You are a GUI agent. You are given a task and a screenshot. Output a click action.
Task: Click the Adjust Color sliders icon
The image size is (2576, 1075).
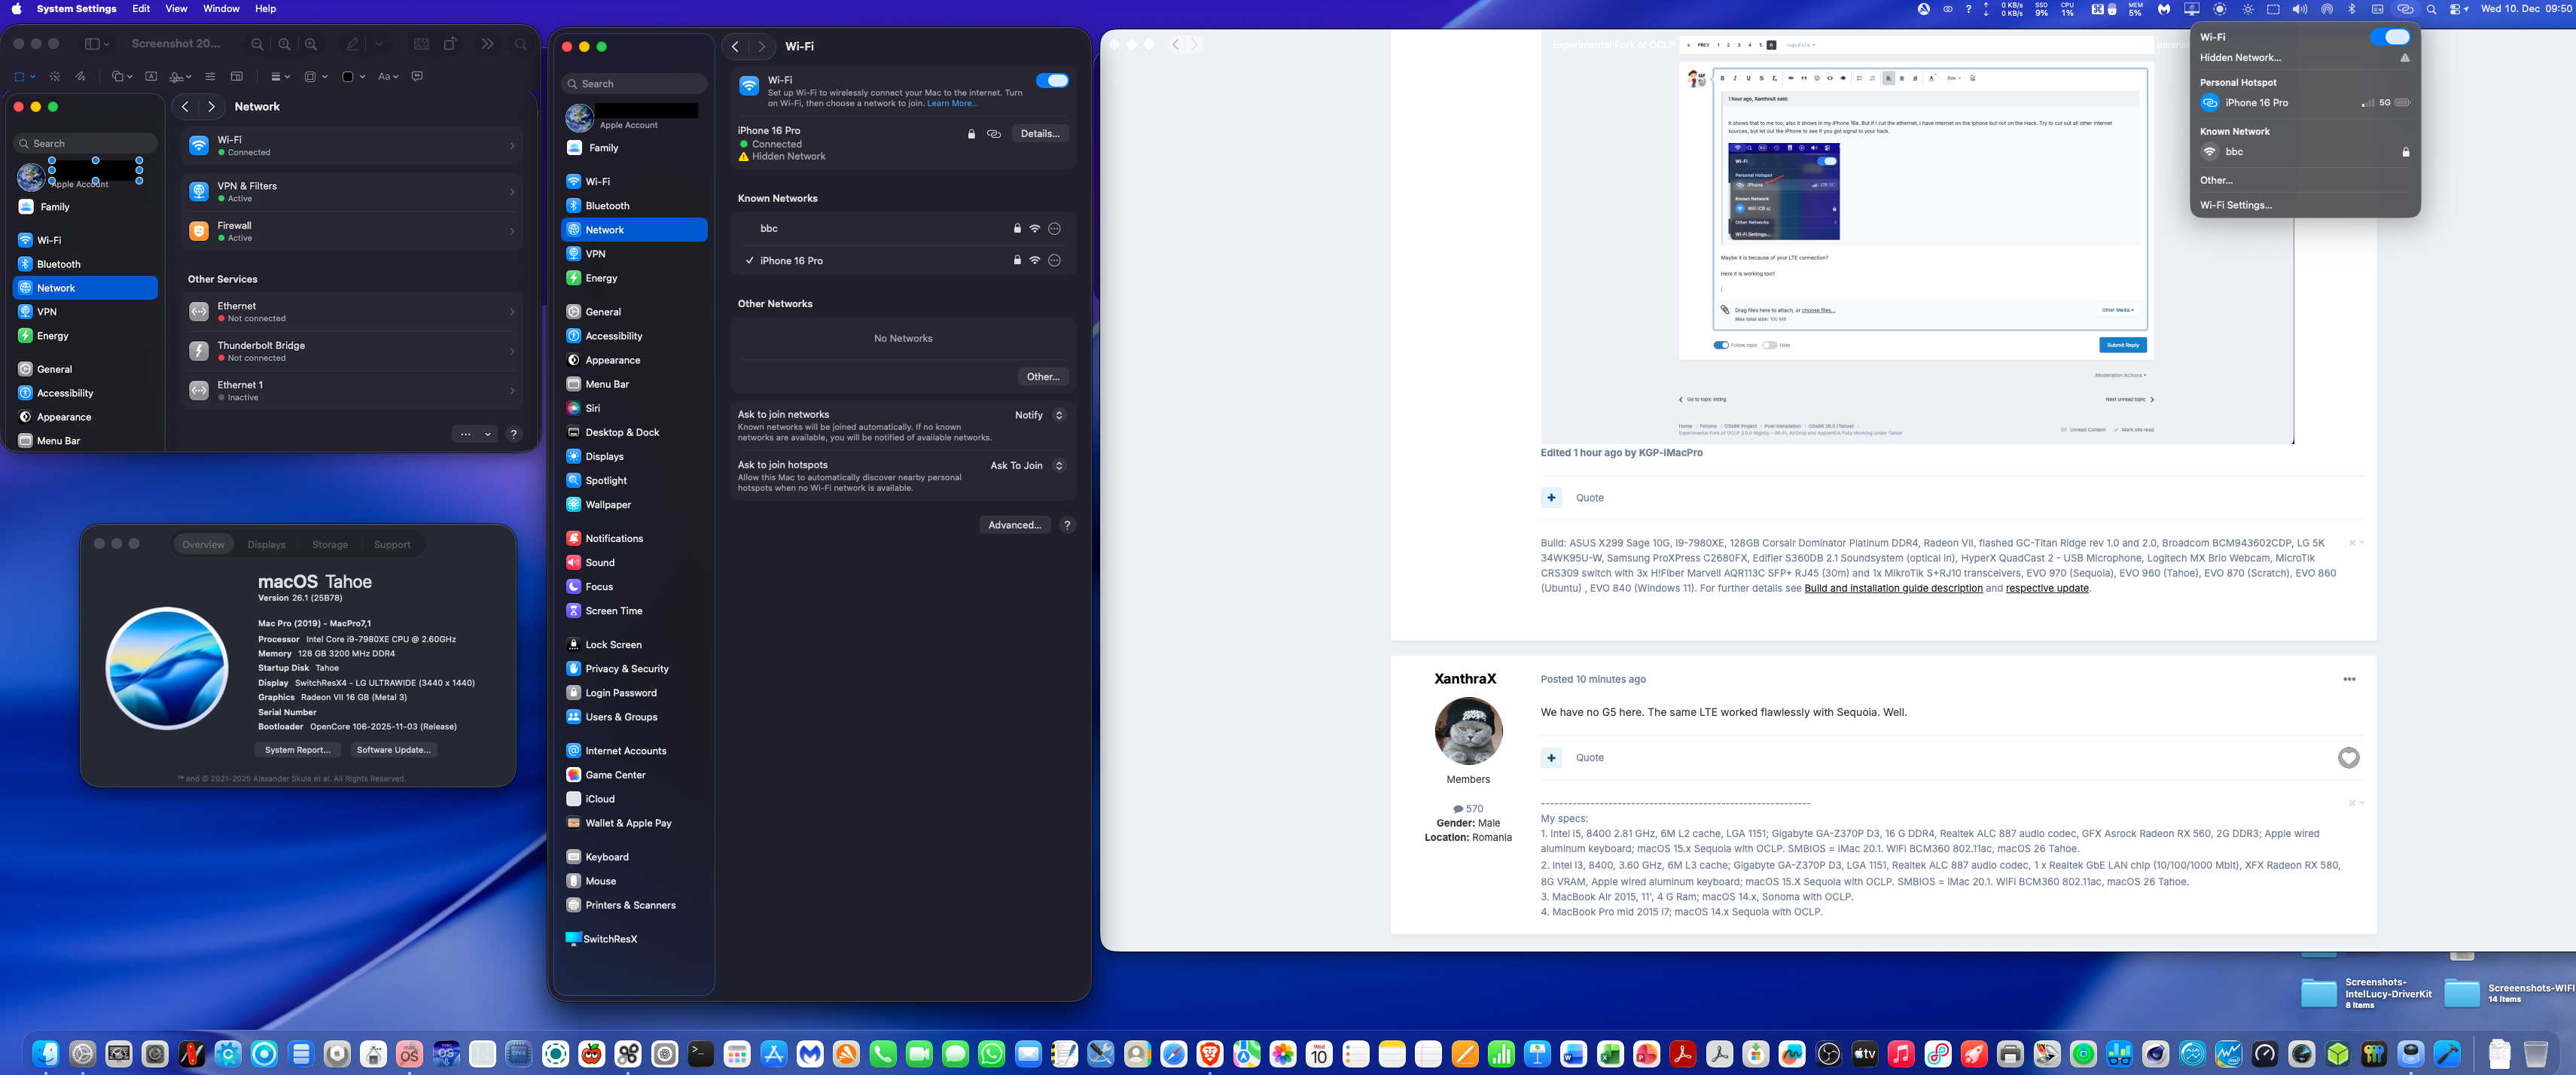tap(210, 77)
